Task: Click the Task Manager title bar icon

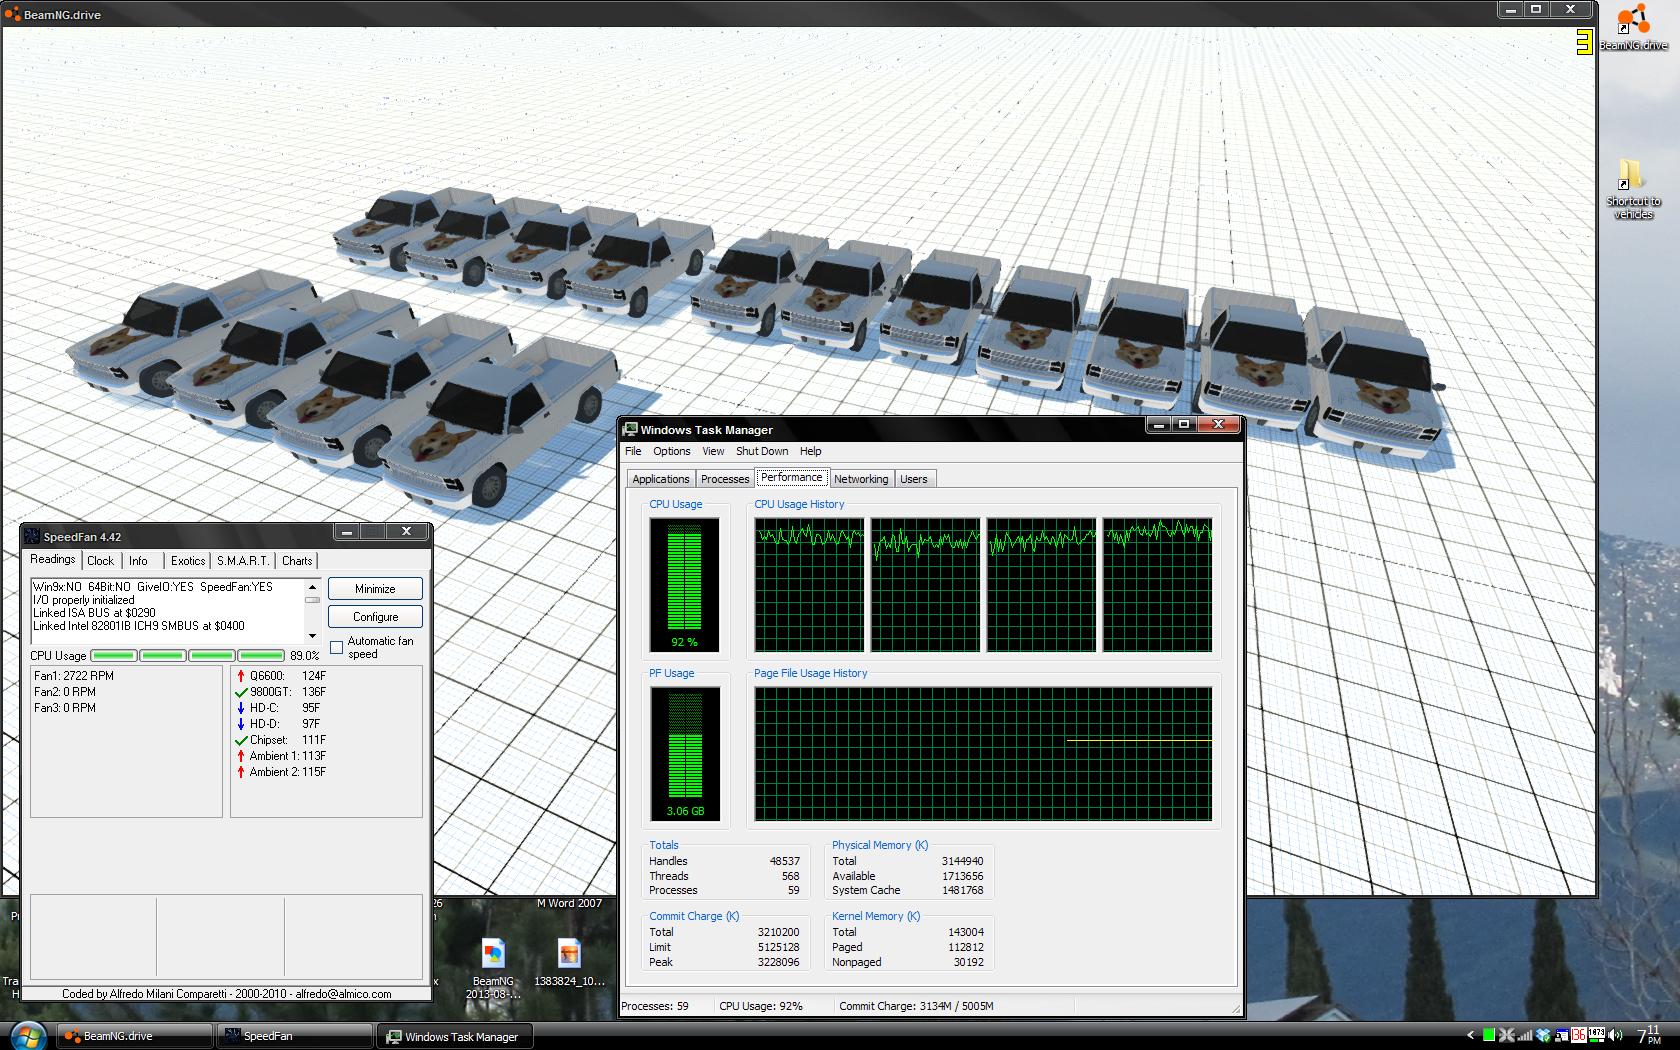Action: [x=630, y=430]
